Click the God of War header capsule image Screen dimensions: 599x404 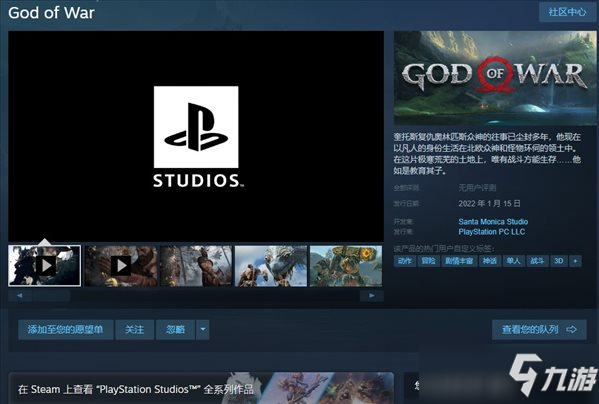495,78
